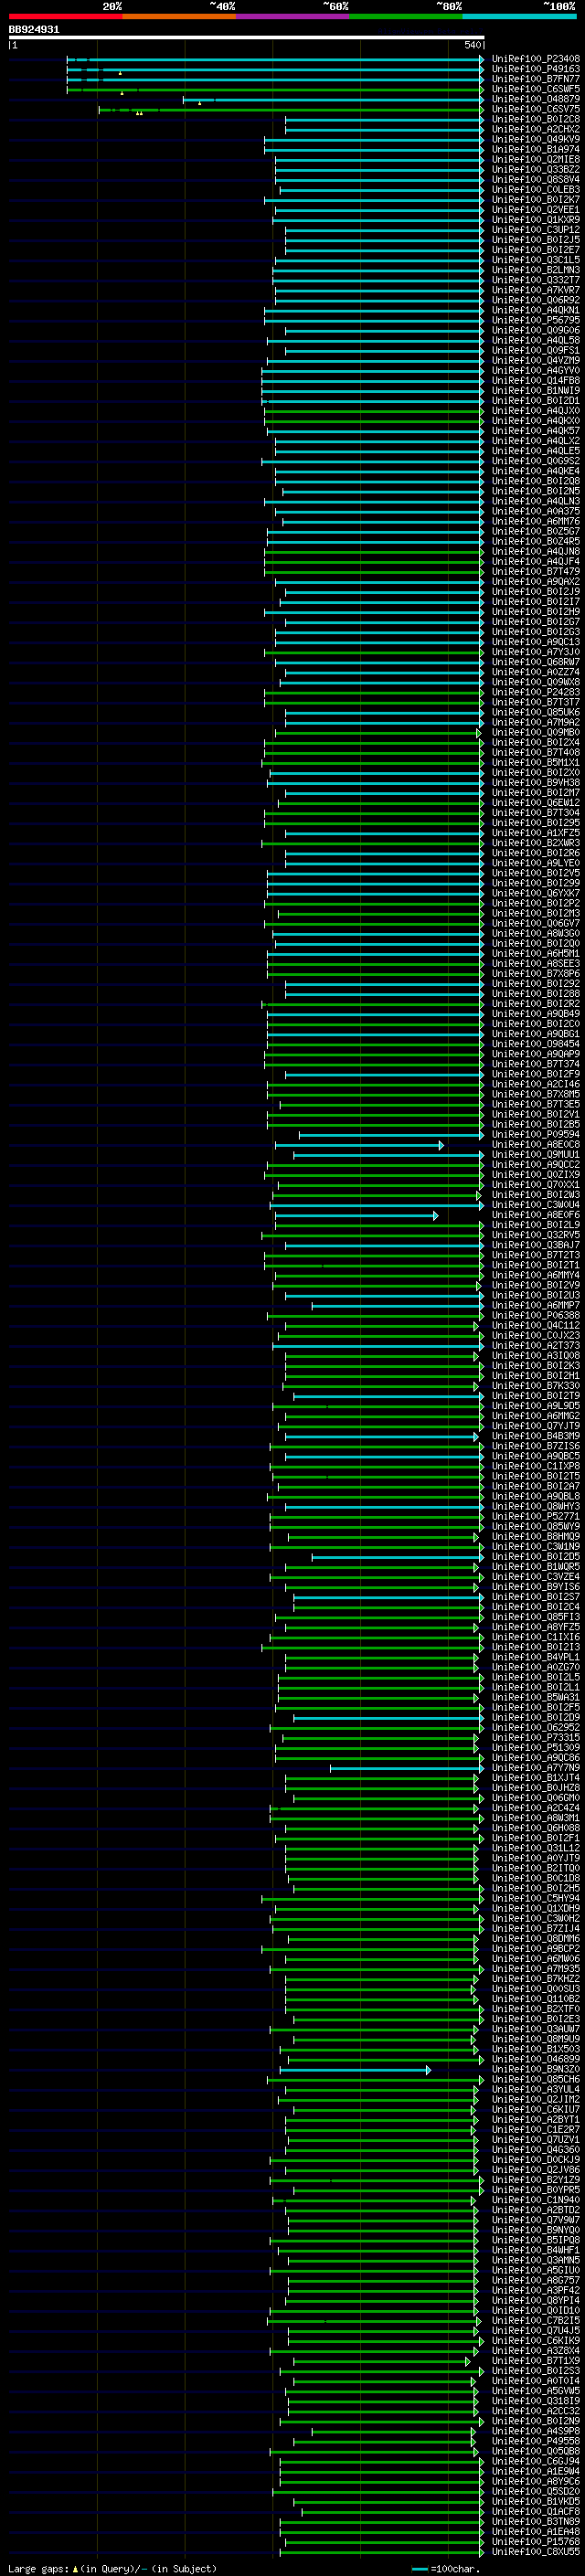Select the UniRef100_A8G757 label

(536, 2279)
